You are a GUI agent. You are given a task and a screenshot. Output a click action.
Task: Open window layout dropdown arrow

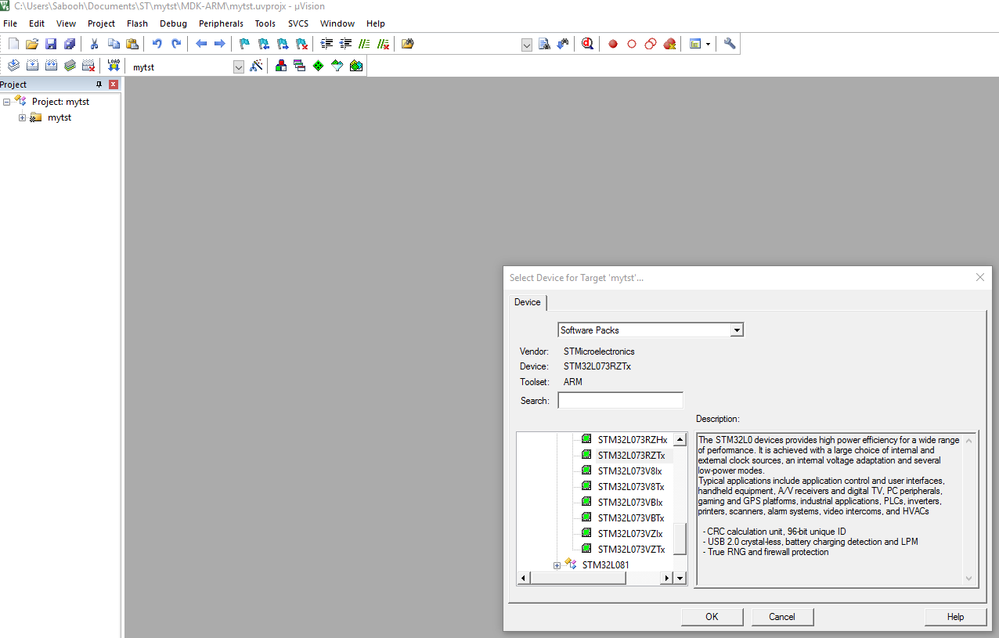[x=708, y=44]
